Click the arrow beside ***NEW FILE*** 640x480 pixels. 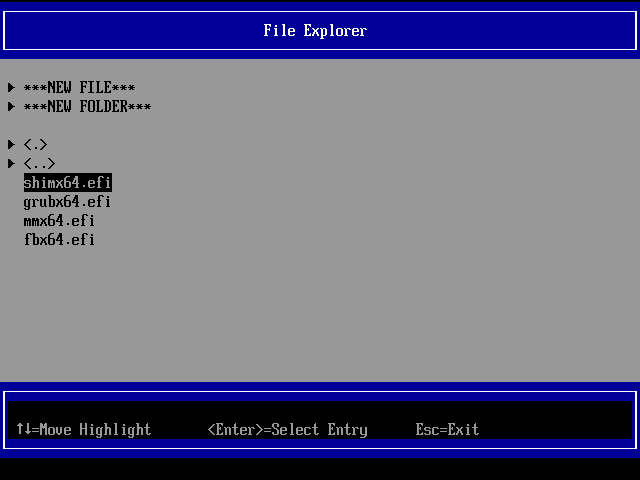tap(11, 88)
